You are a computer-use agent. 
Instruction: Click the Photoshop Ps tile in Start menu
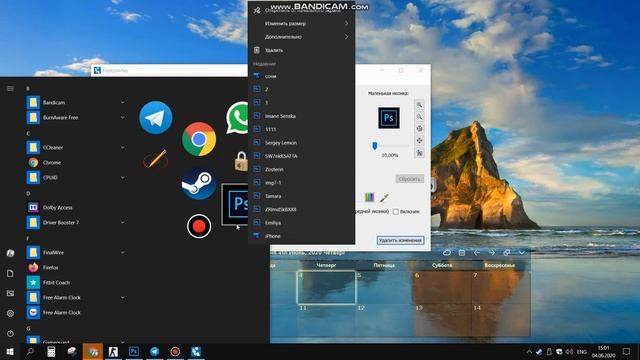(x=235, y=204)
